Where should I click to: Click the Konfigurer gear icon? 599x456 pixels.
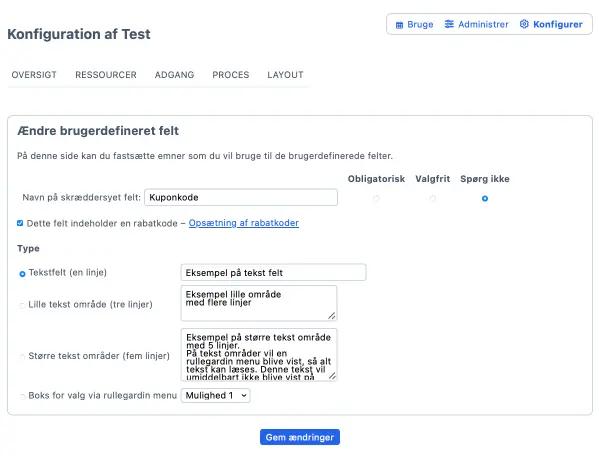click(x=524, y=24)
